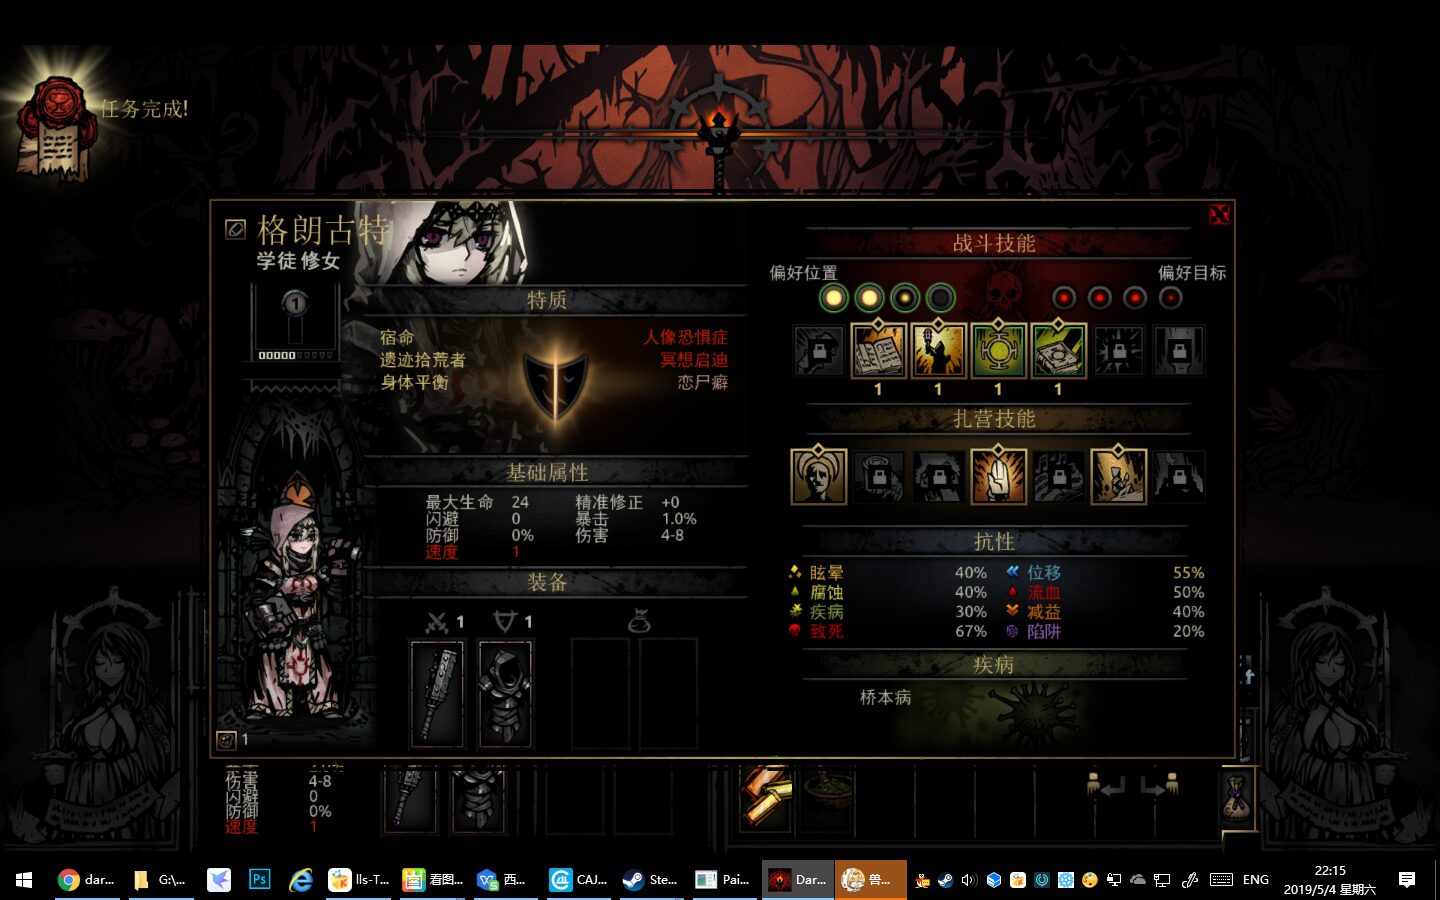Click the negative quirk 人像恐惧症

[686, 338]
